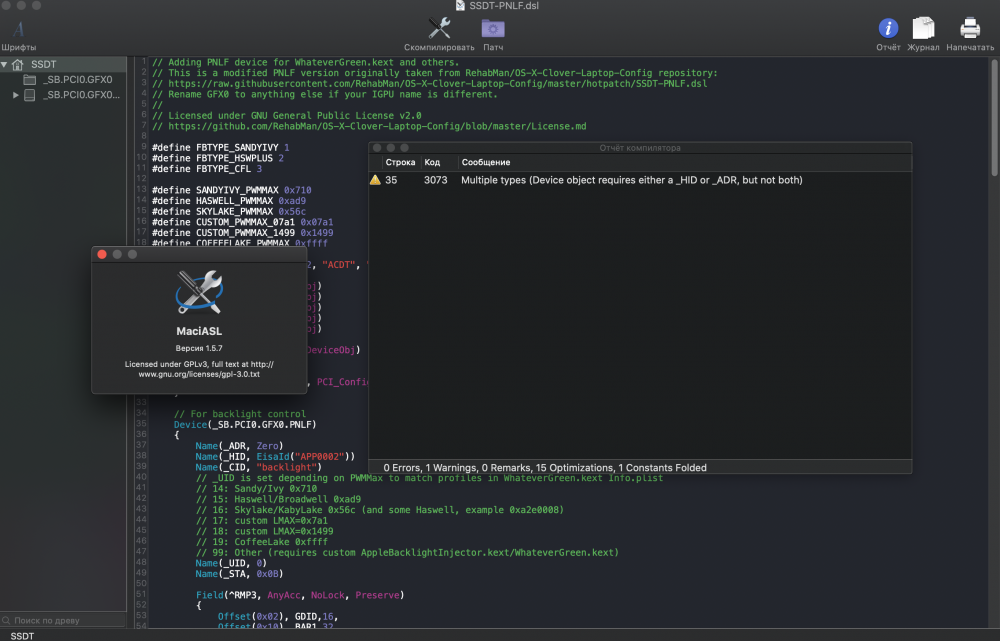Expand the second _SB.PCI0.GFX0... tree node

coord(15,95)
